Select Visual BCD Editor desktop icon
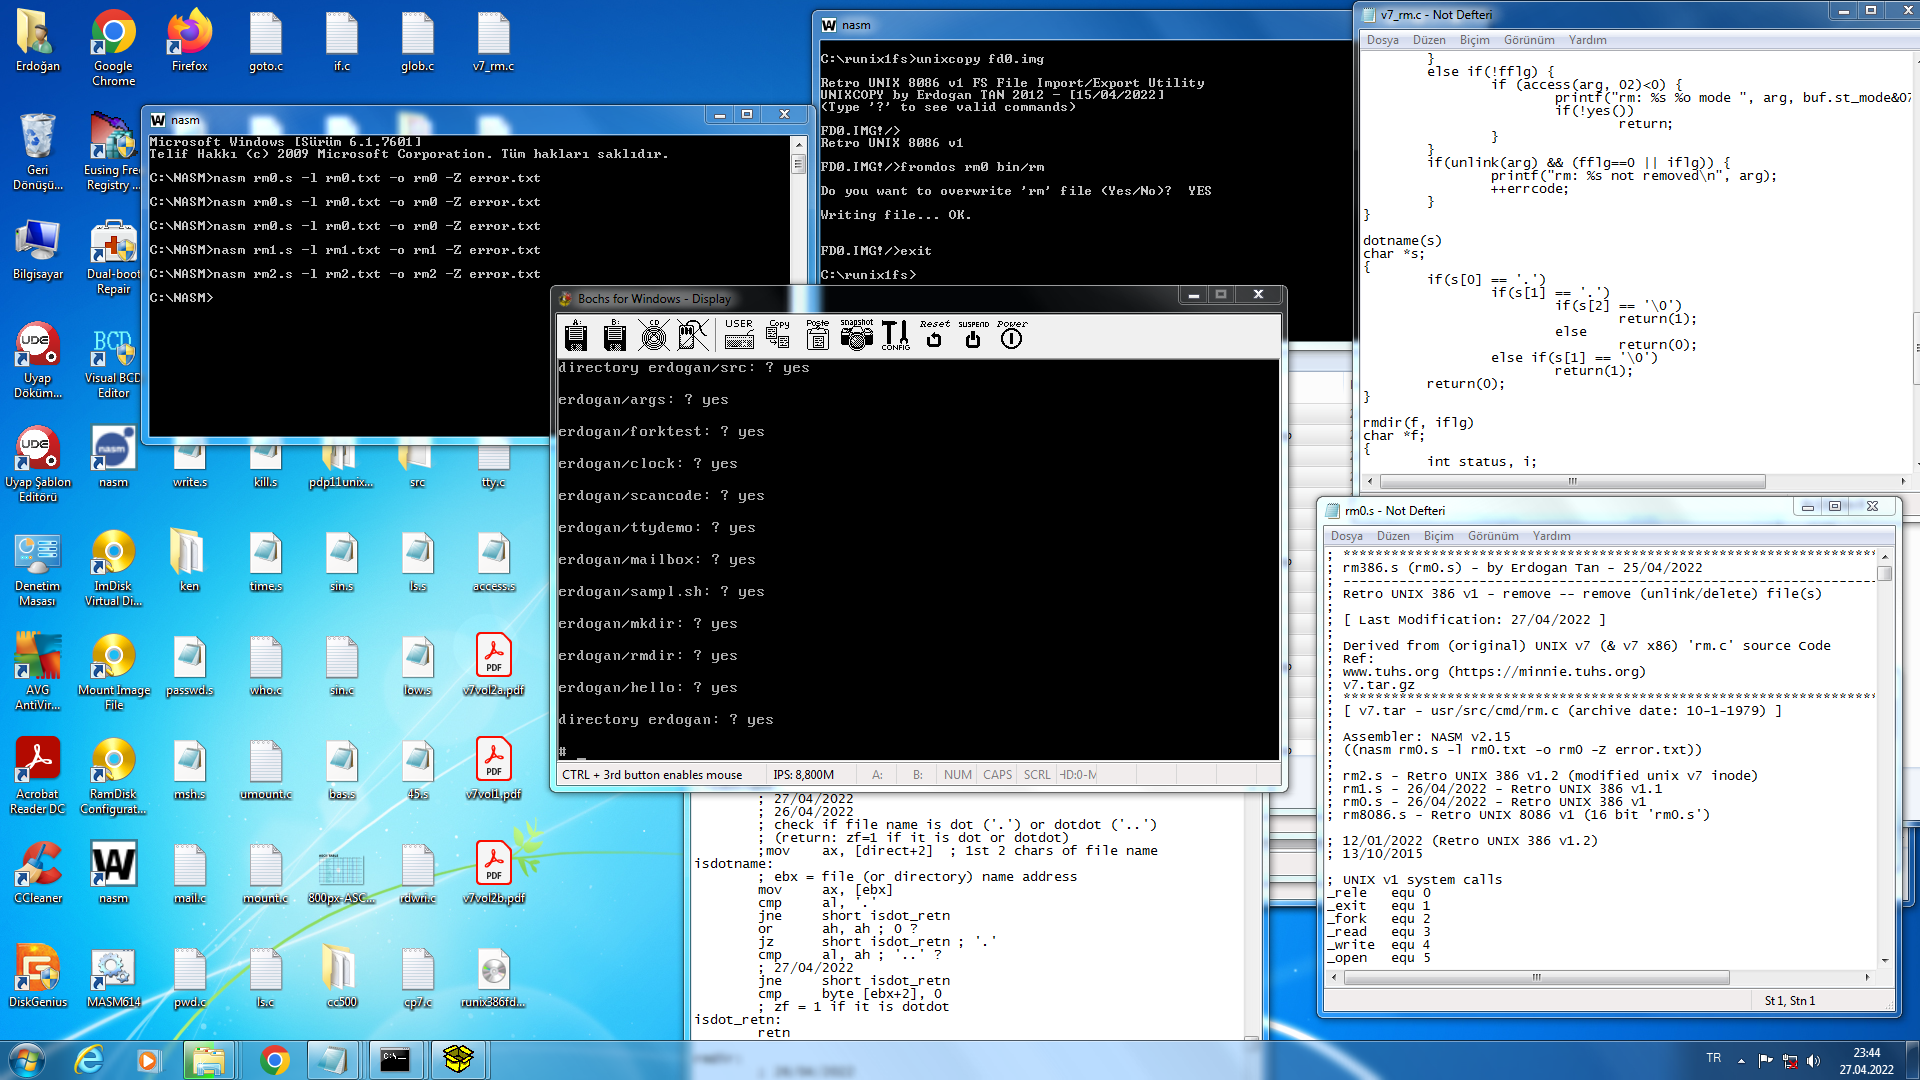The height and width of the screenshot is (1080, 1920). (x=113, y=360)
